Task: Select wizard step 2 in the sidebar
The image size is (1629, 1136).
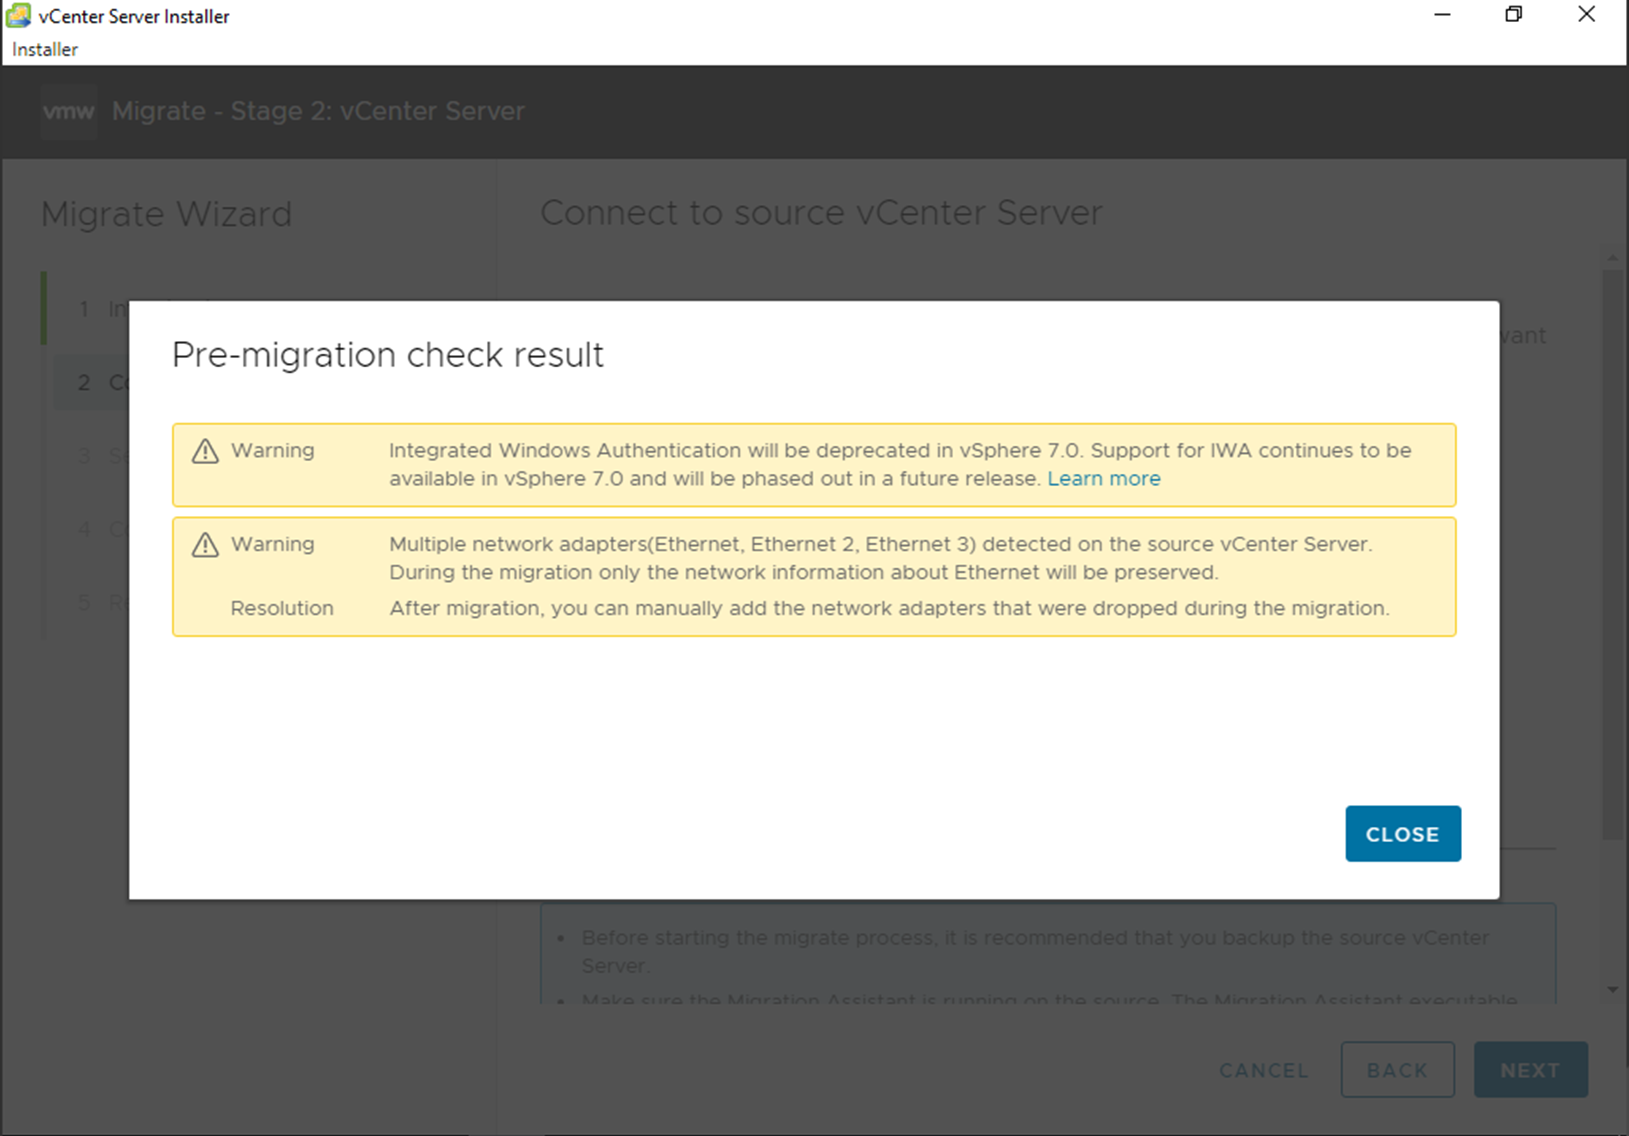Action: [91, 382]
